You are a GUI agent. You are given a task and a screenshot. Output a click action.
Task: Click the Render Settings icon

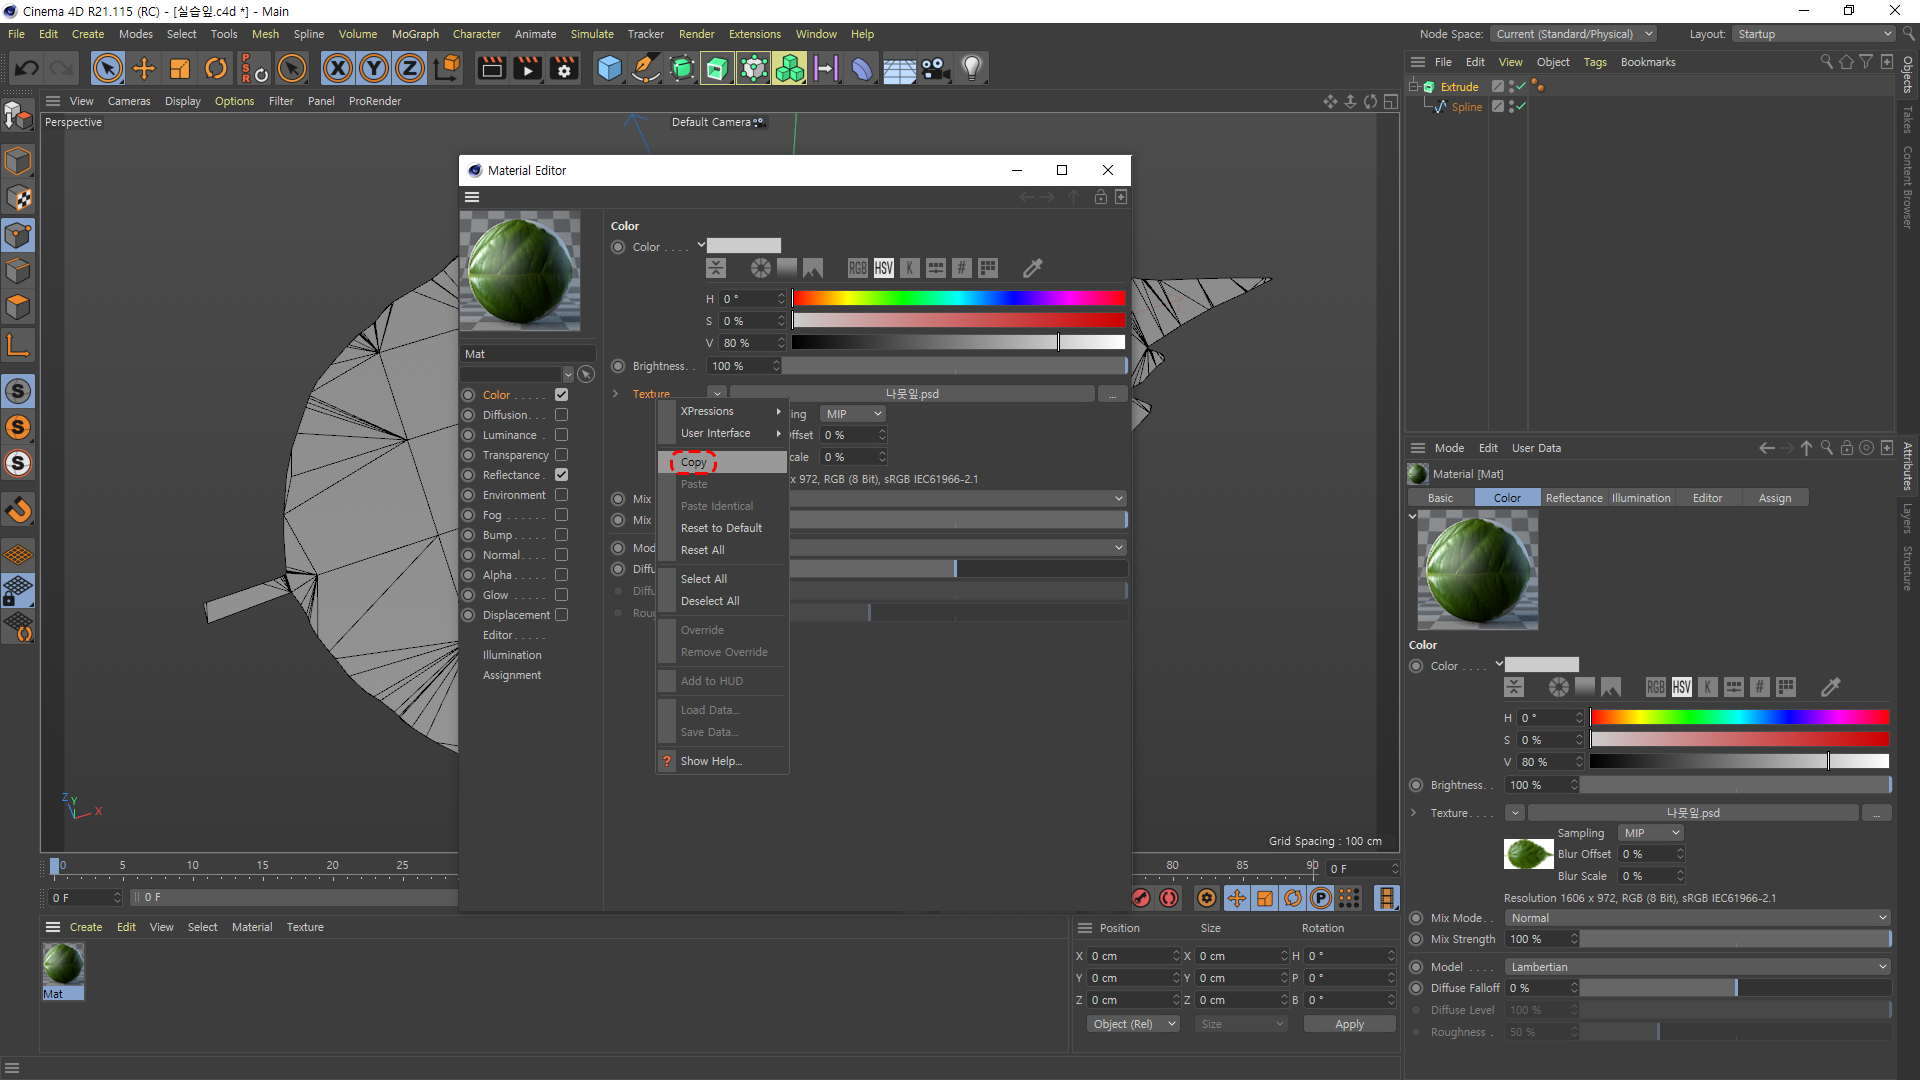[564, 68]
